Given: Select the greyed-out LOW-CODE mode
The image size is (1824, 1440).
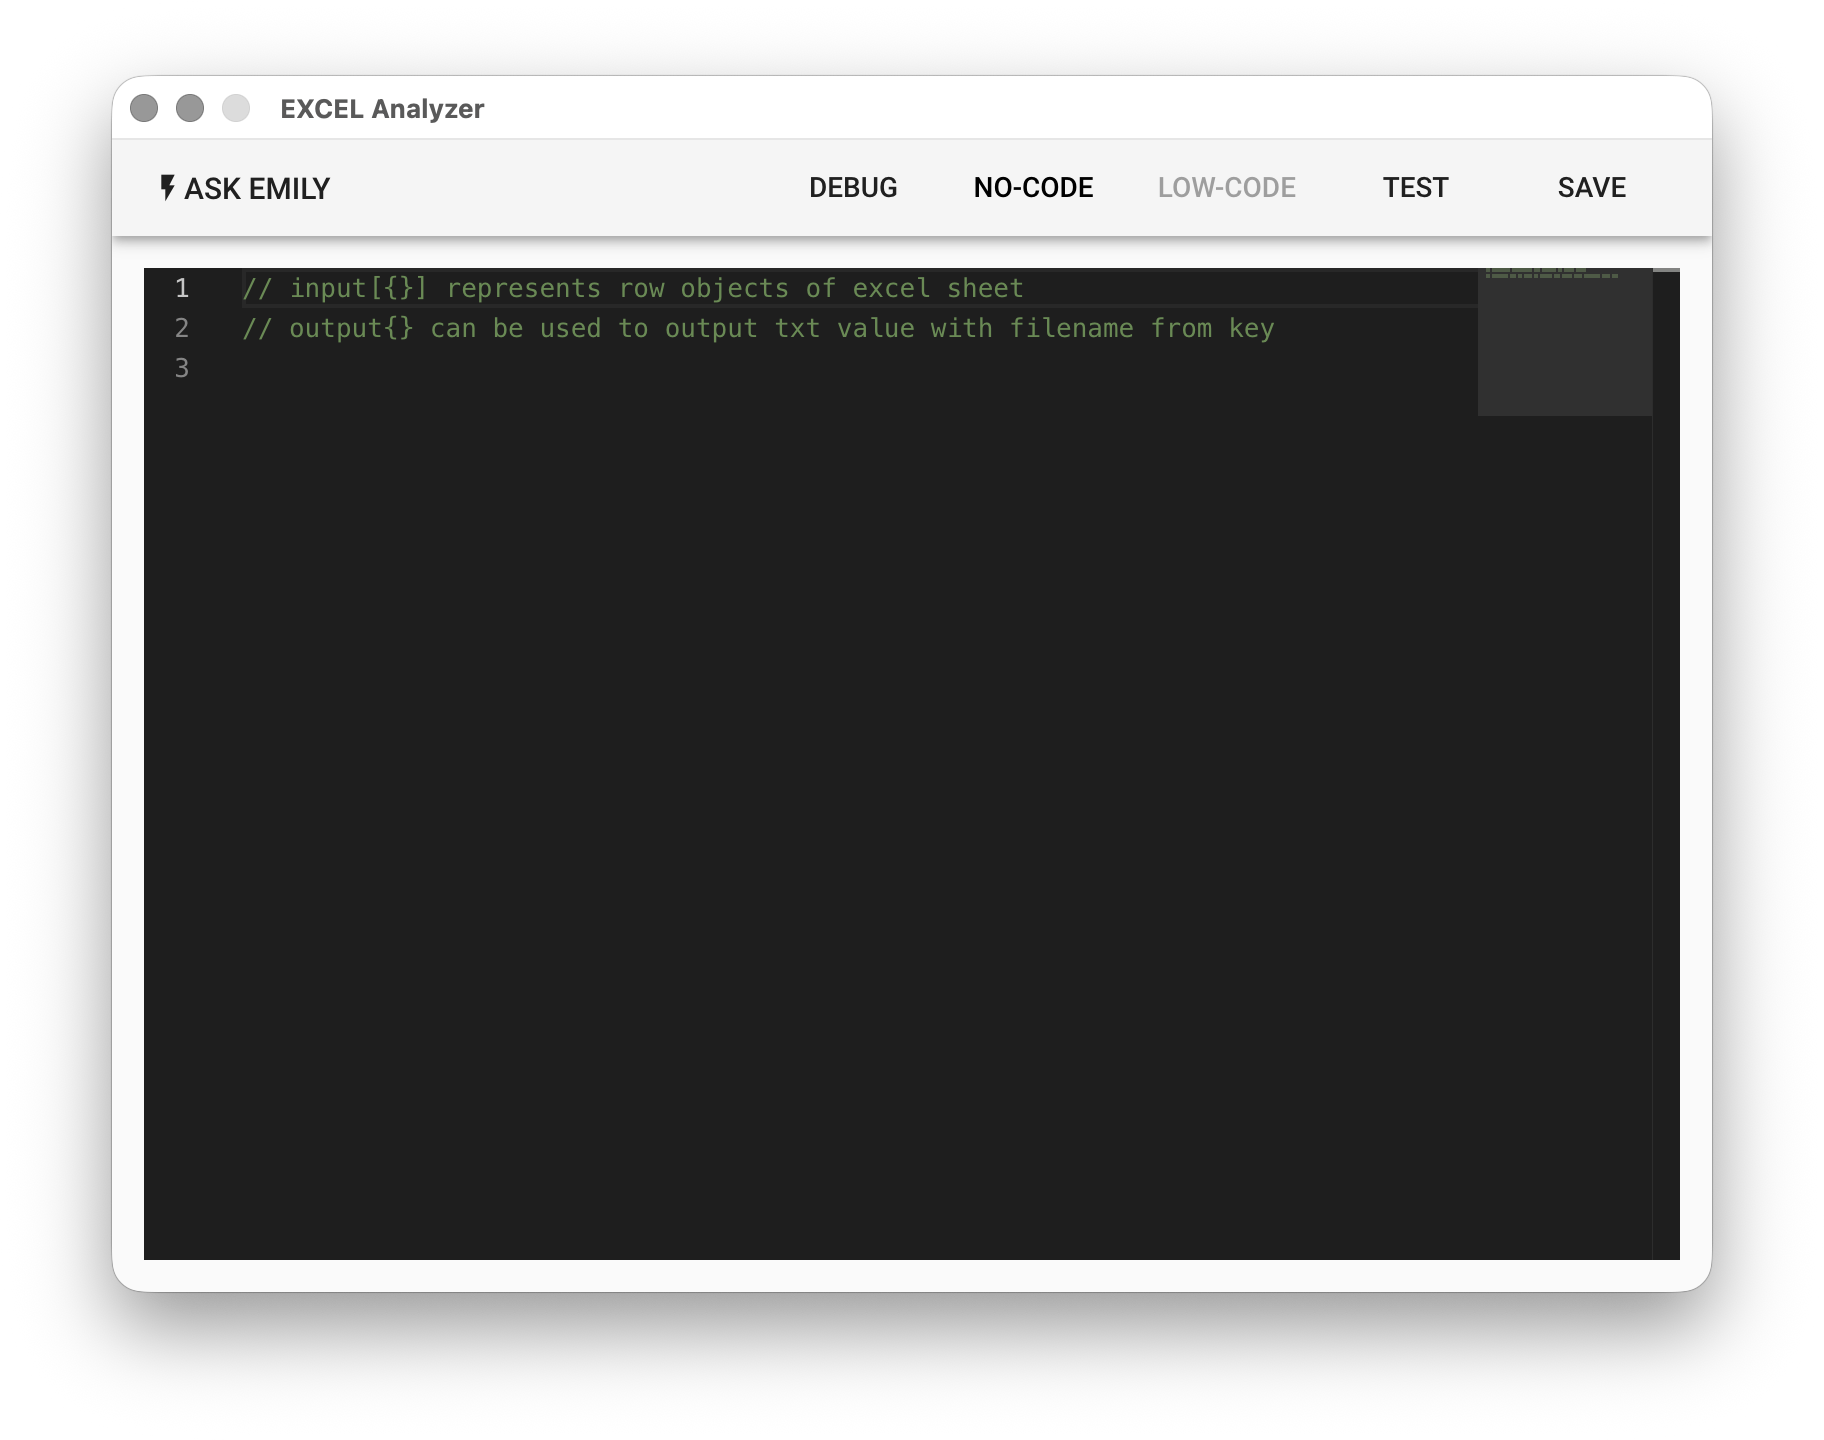Looking at the screenshot, I should pyautogui.click(x=1226, y=188).
